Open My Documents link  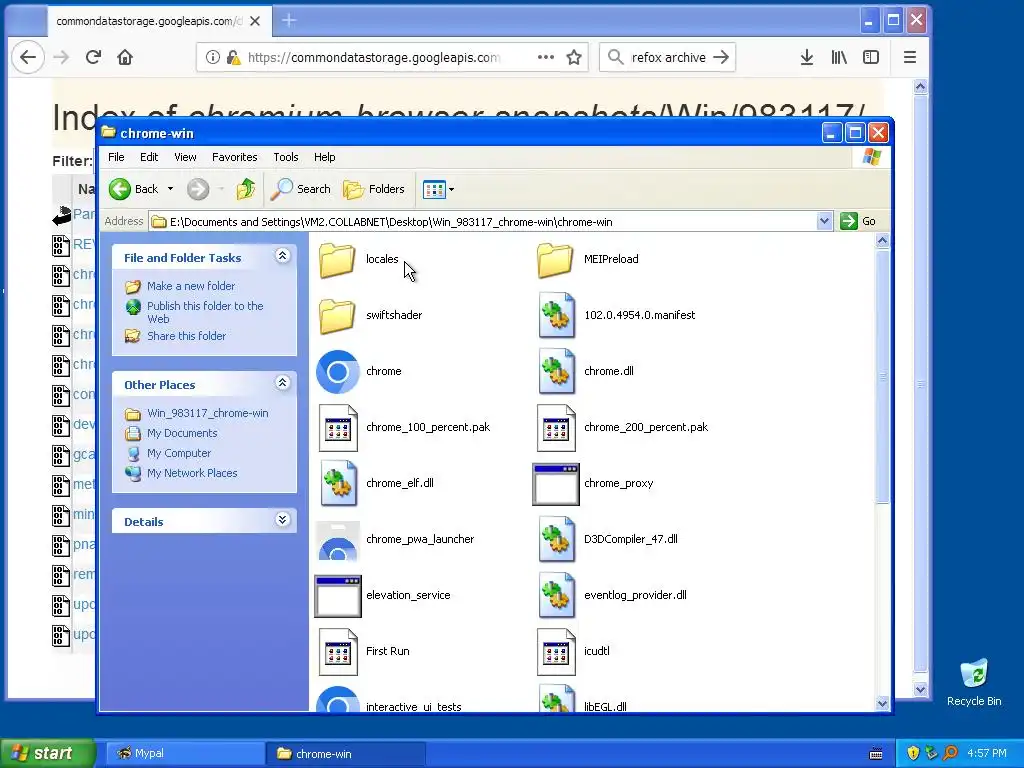click(182, 433)
